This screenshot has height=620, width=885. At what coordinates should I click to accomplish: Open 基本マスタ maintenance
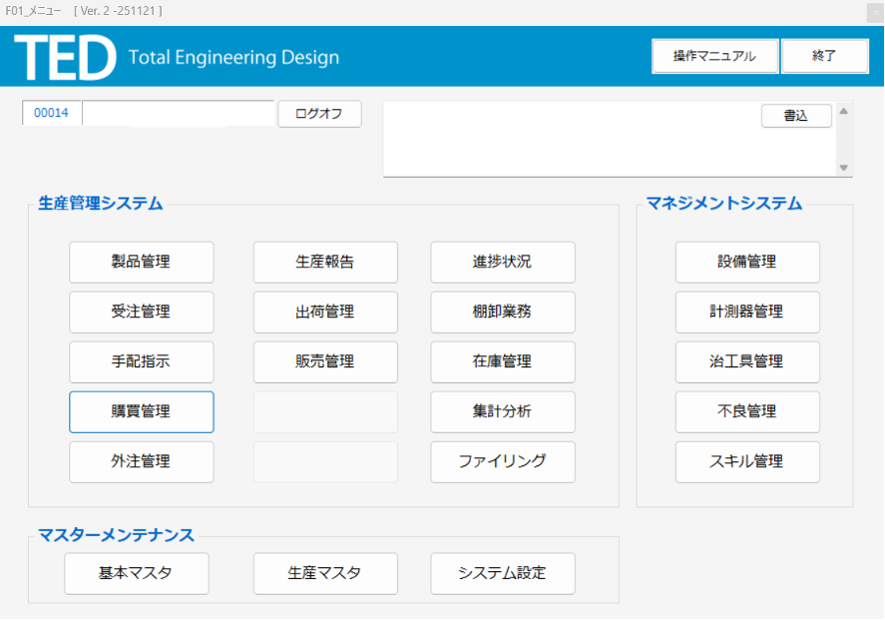[136, 574]
